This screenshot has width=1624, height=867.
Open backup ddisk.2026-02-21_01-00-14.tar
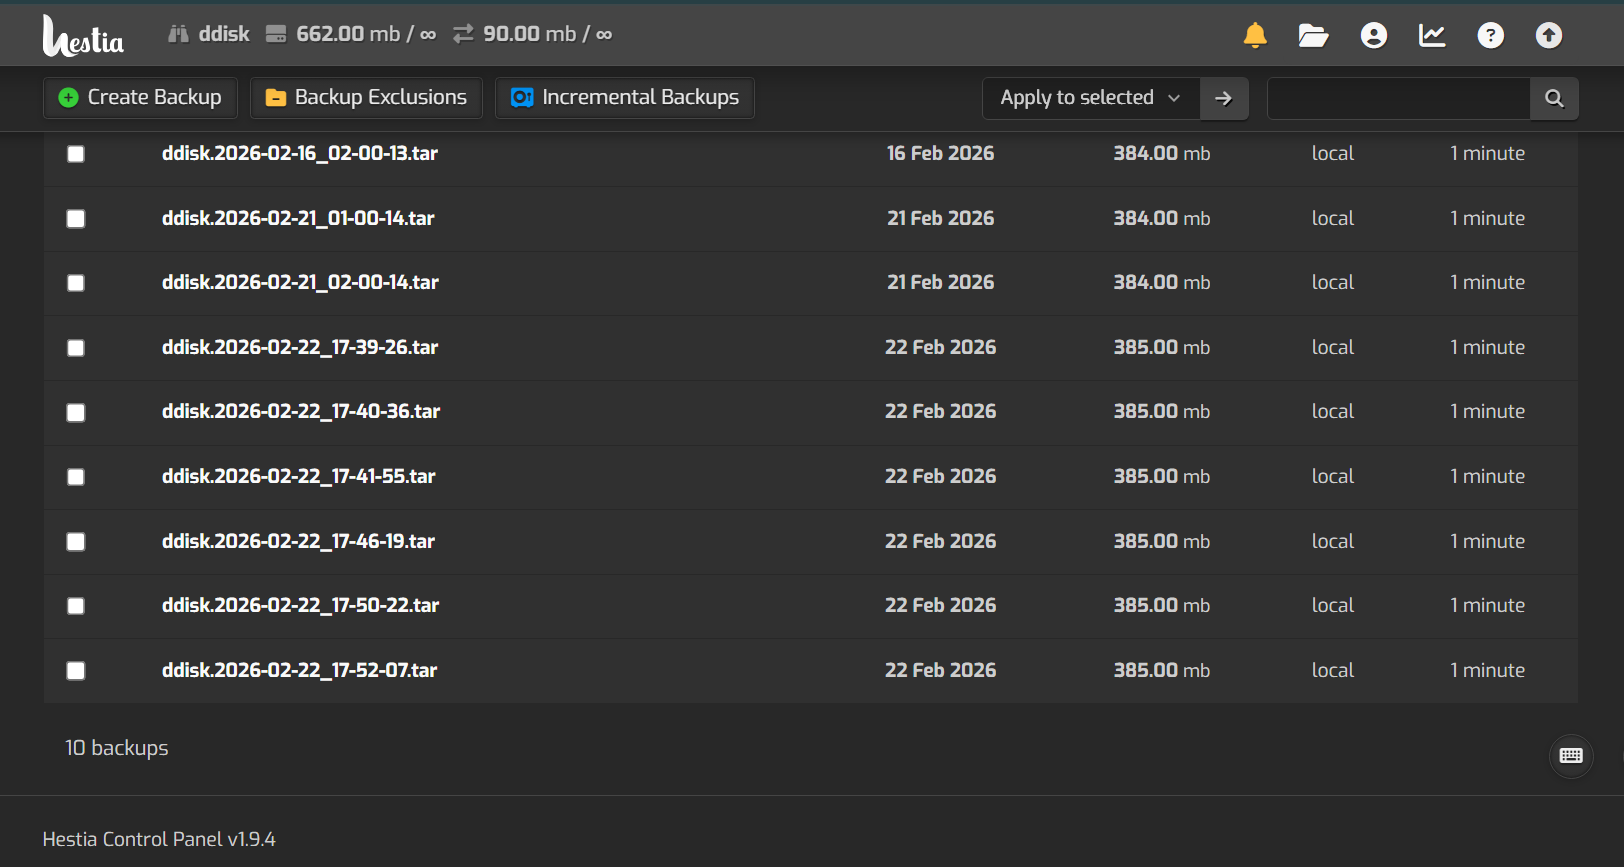coord(298,218)
